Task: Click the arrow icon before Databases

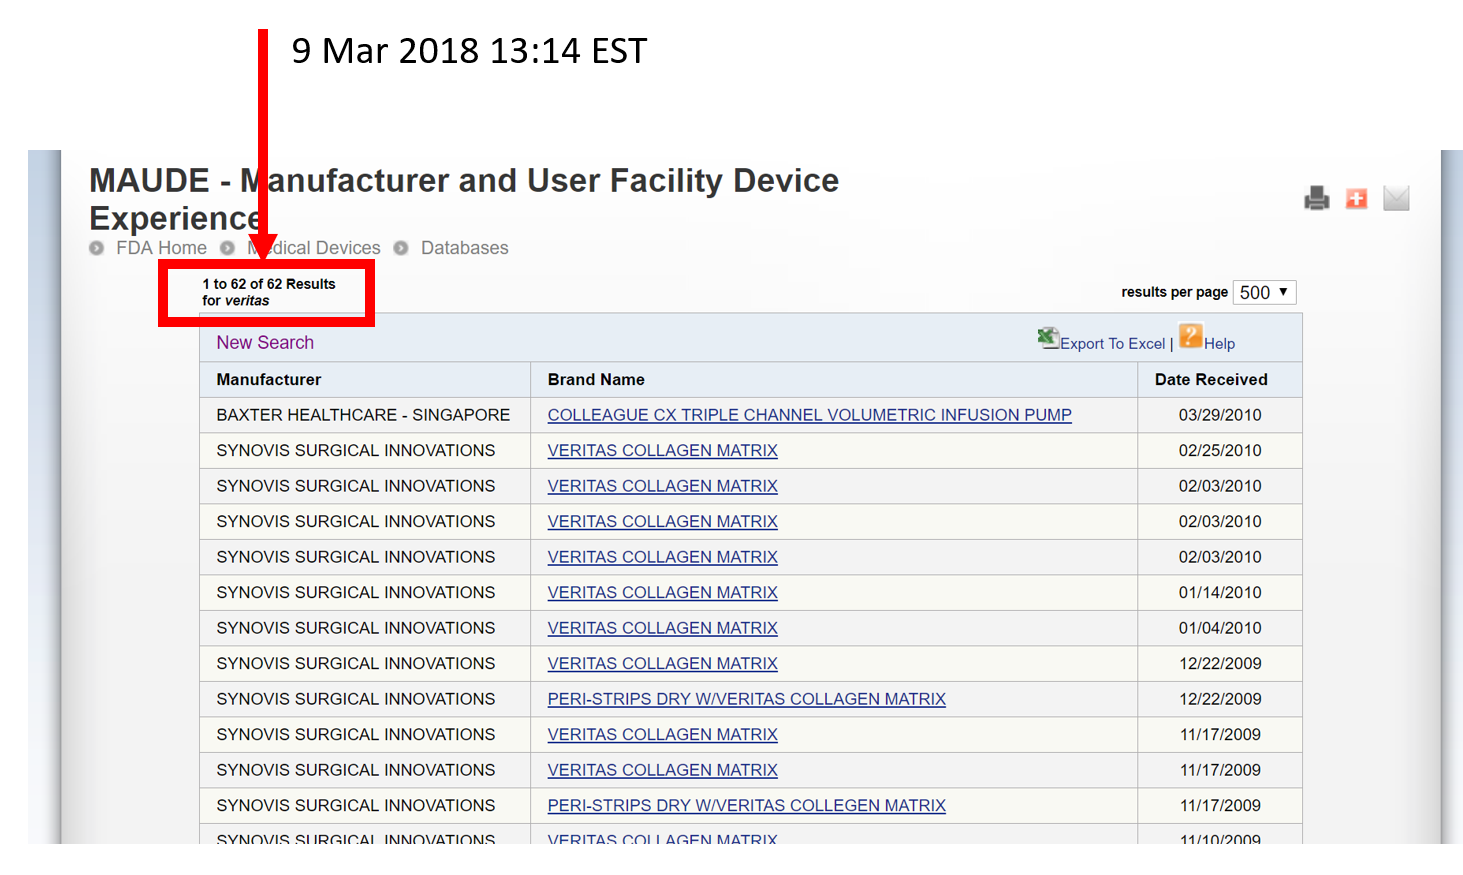Action: point(400,248)
